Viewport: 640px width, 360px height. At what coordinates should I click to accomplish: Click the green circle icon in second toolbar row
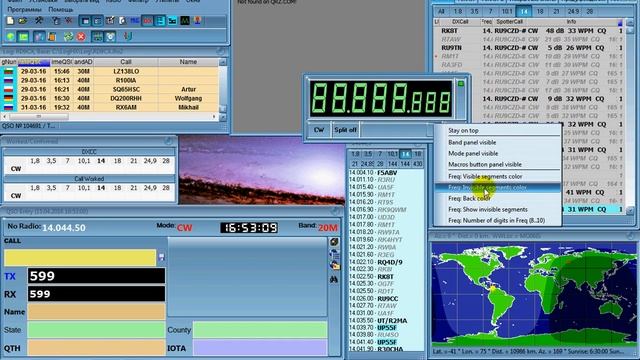click(10, 37)
